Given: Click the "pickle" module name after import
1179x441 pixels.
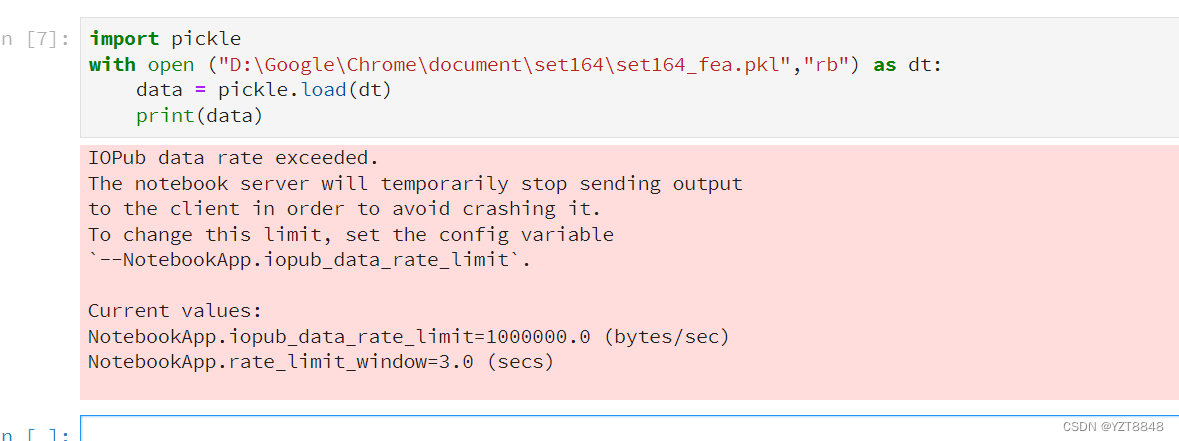Looking at the screenshot, I should [206, 39].
